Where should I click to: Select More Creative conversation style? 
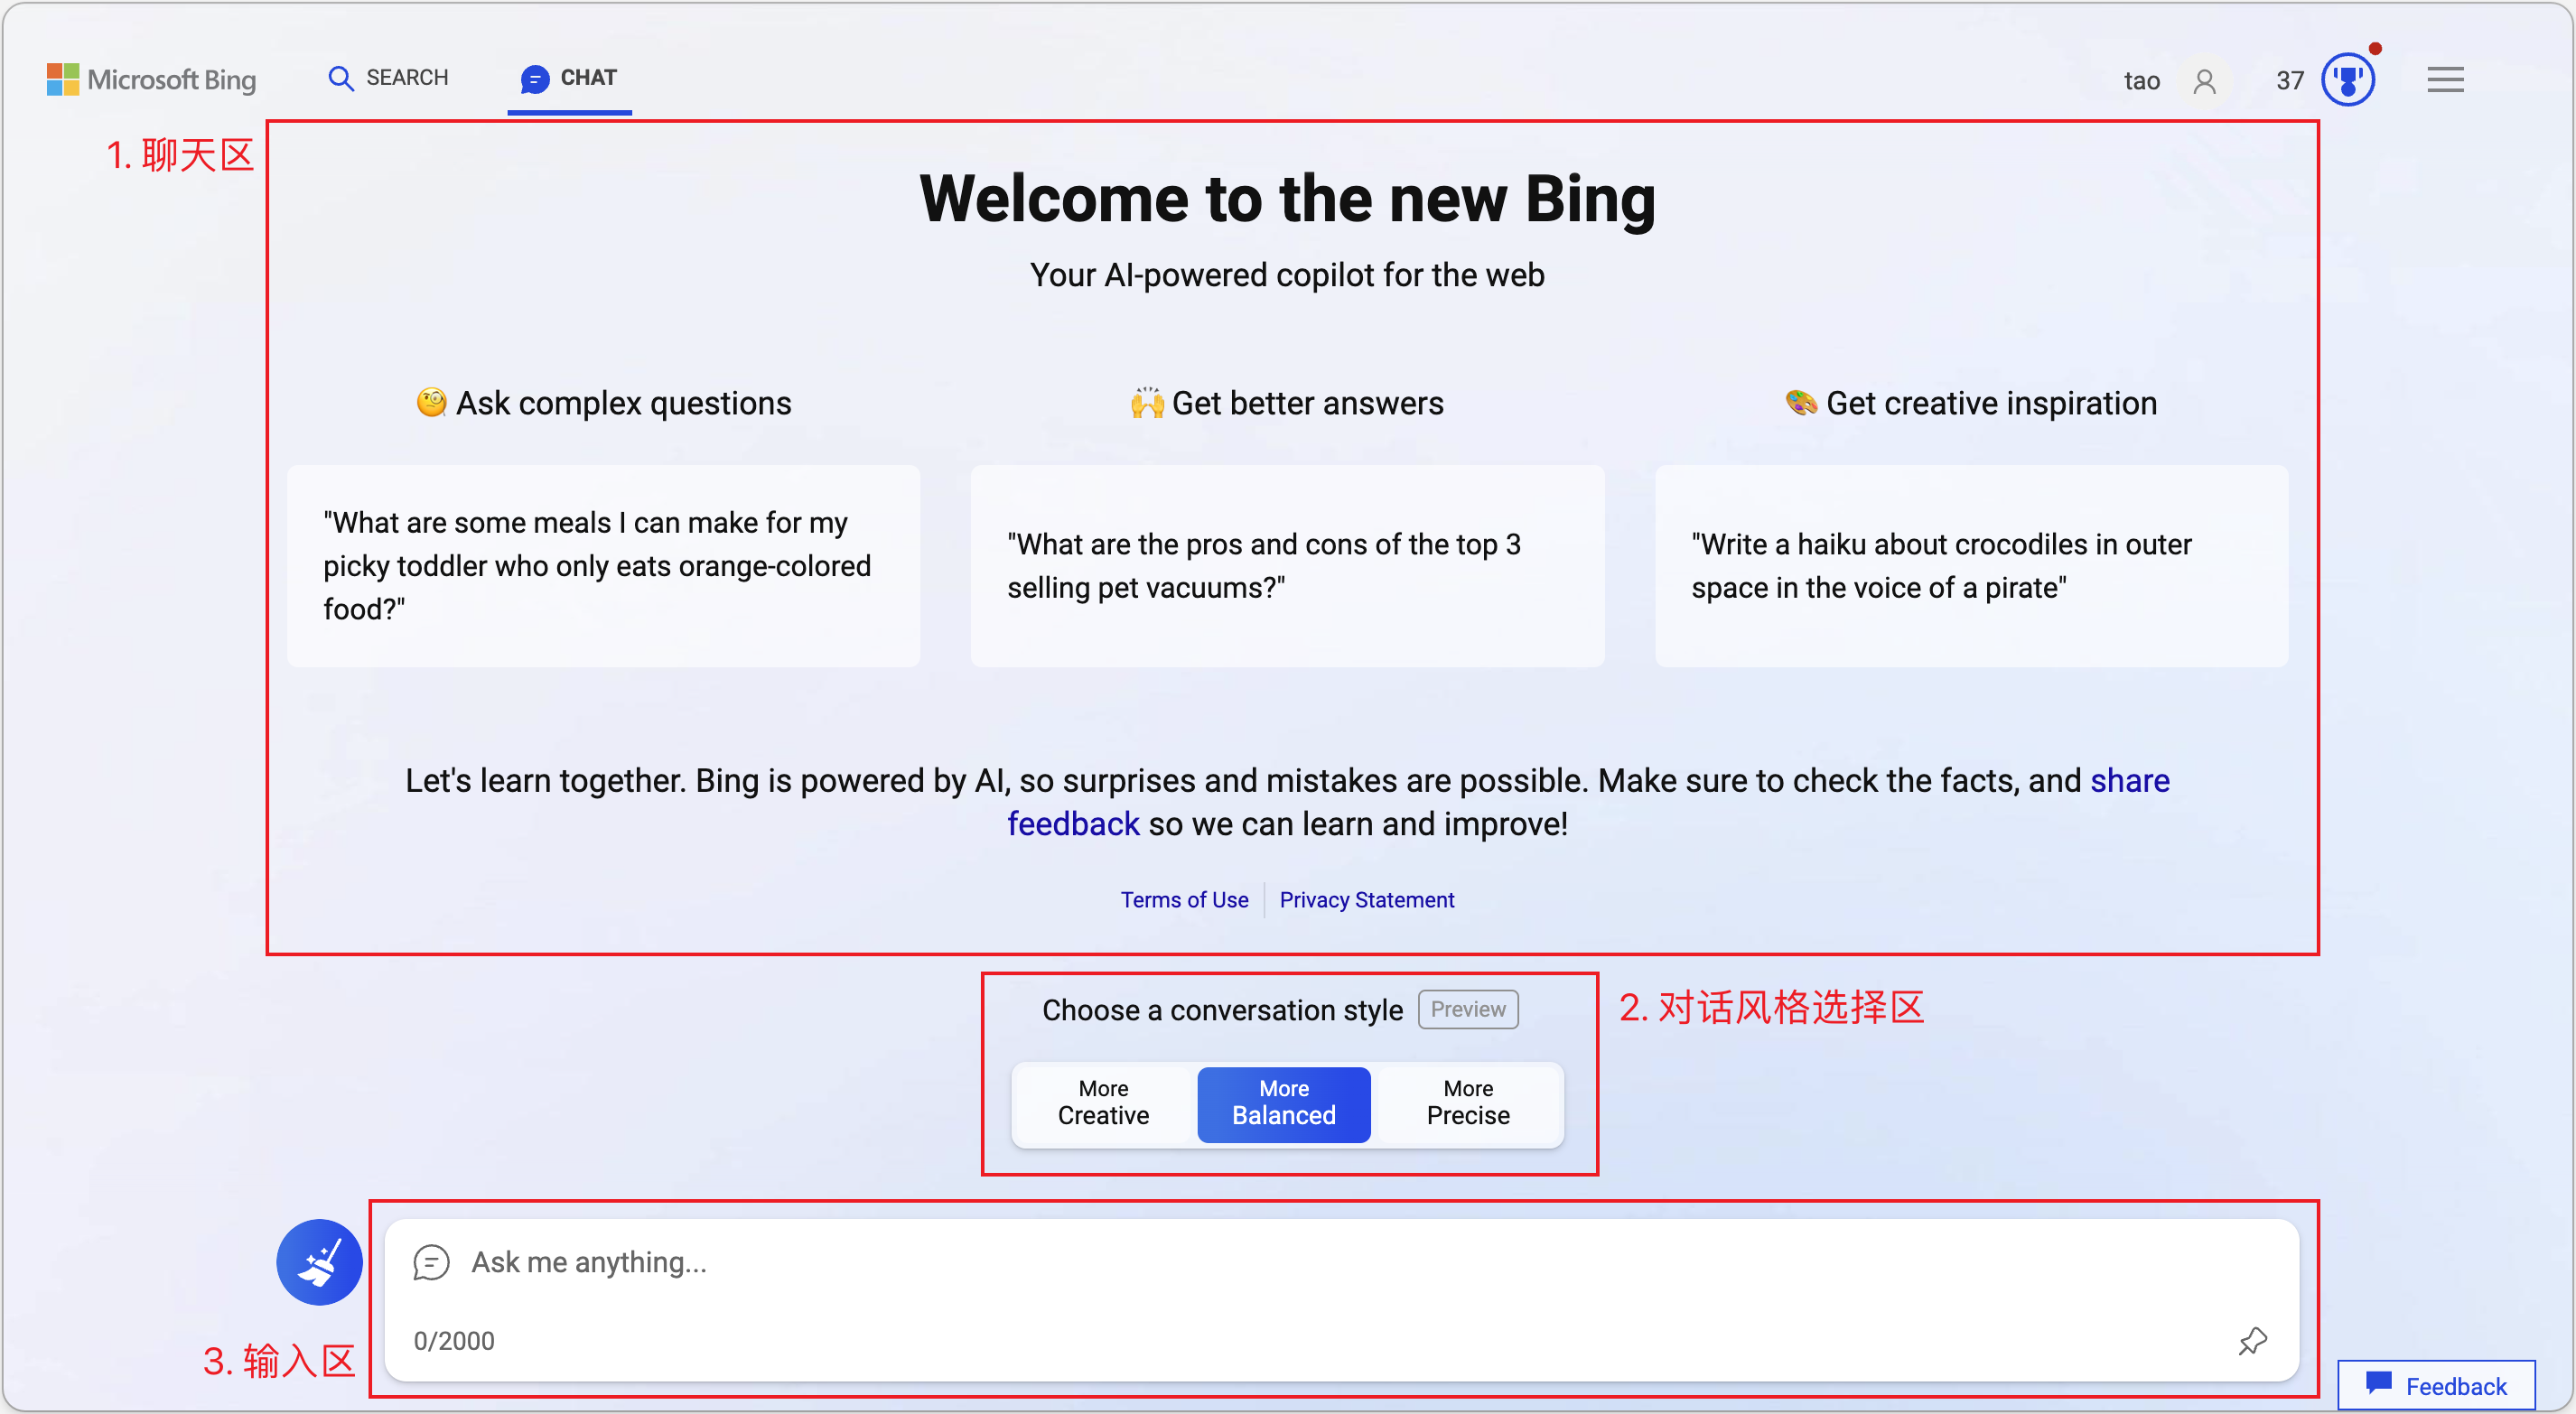coord(1103,1102)
